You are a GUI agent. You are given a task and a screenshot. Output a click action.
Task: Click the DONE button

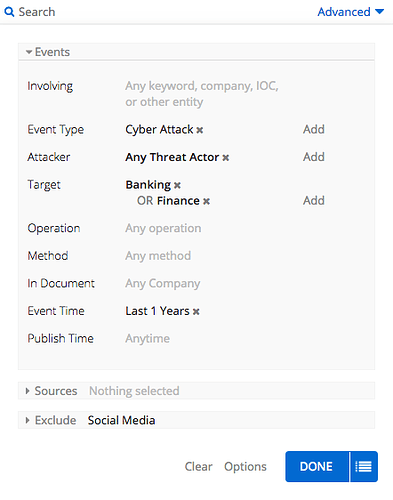317,466
